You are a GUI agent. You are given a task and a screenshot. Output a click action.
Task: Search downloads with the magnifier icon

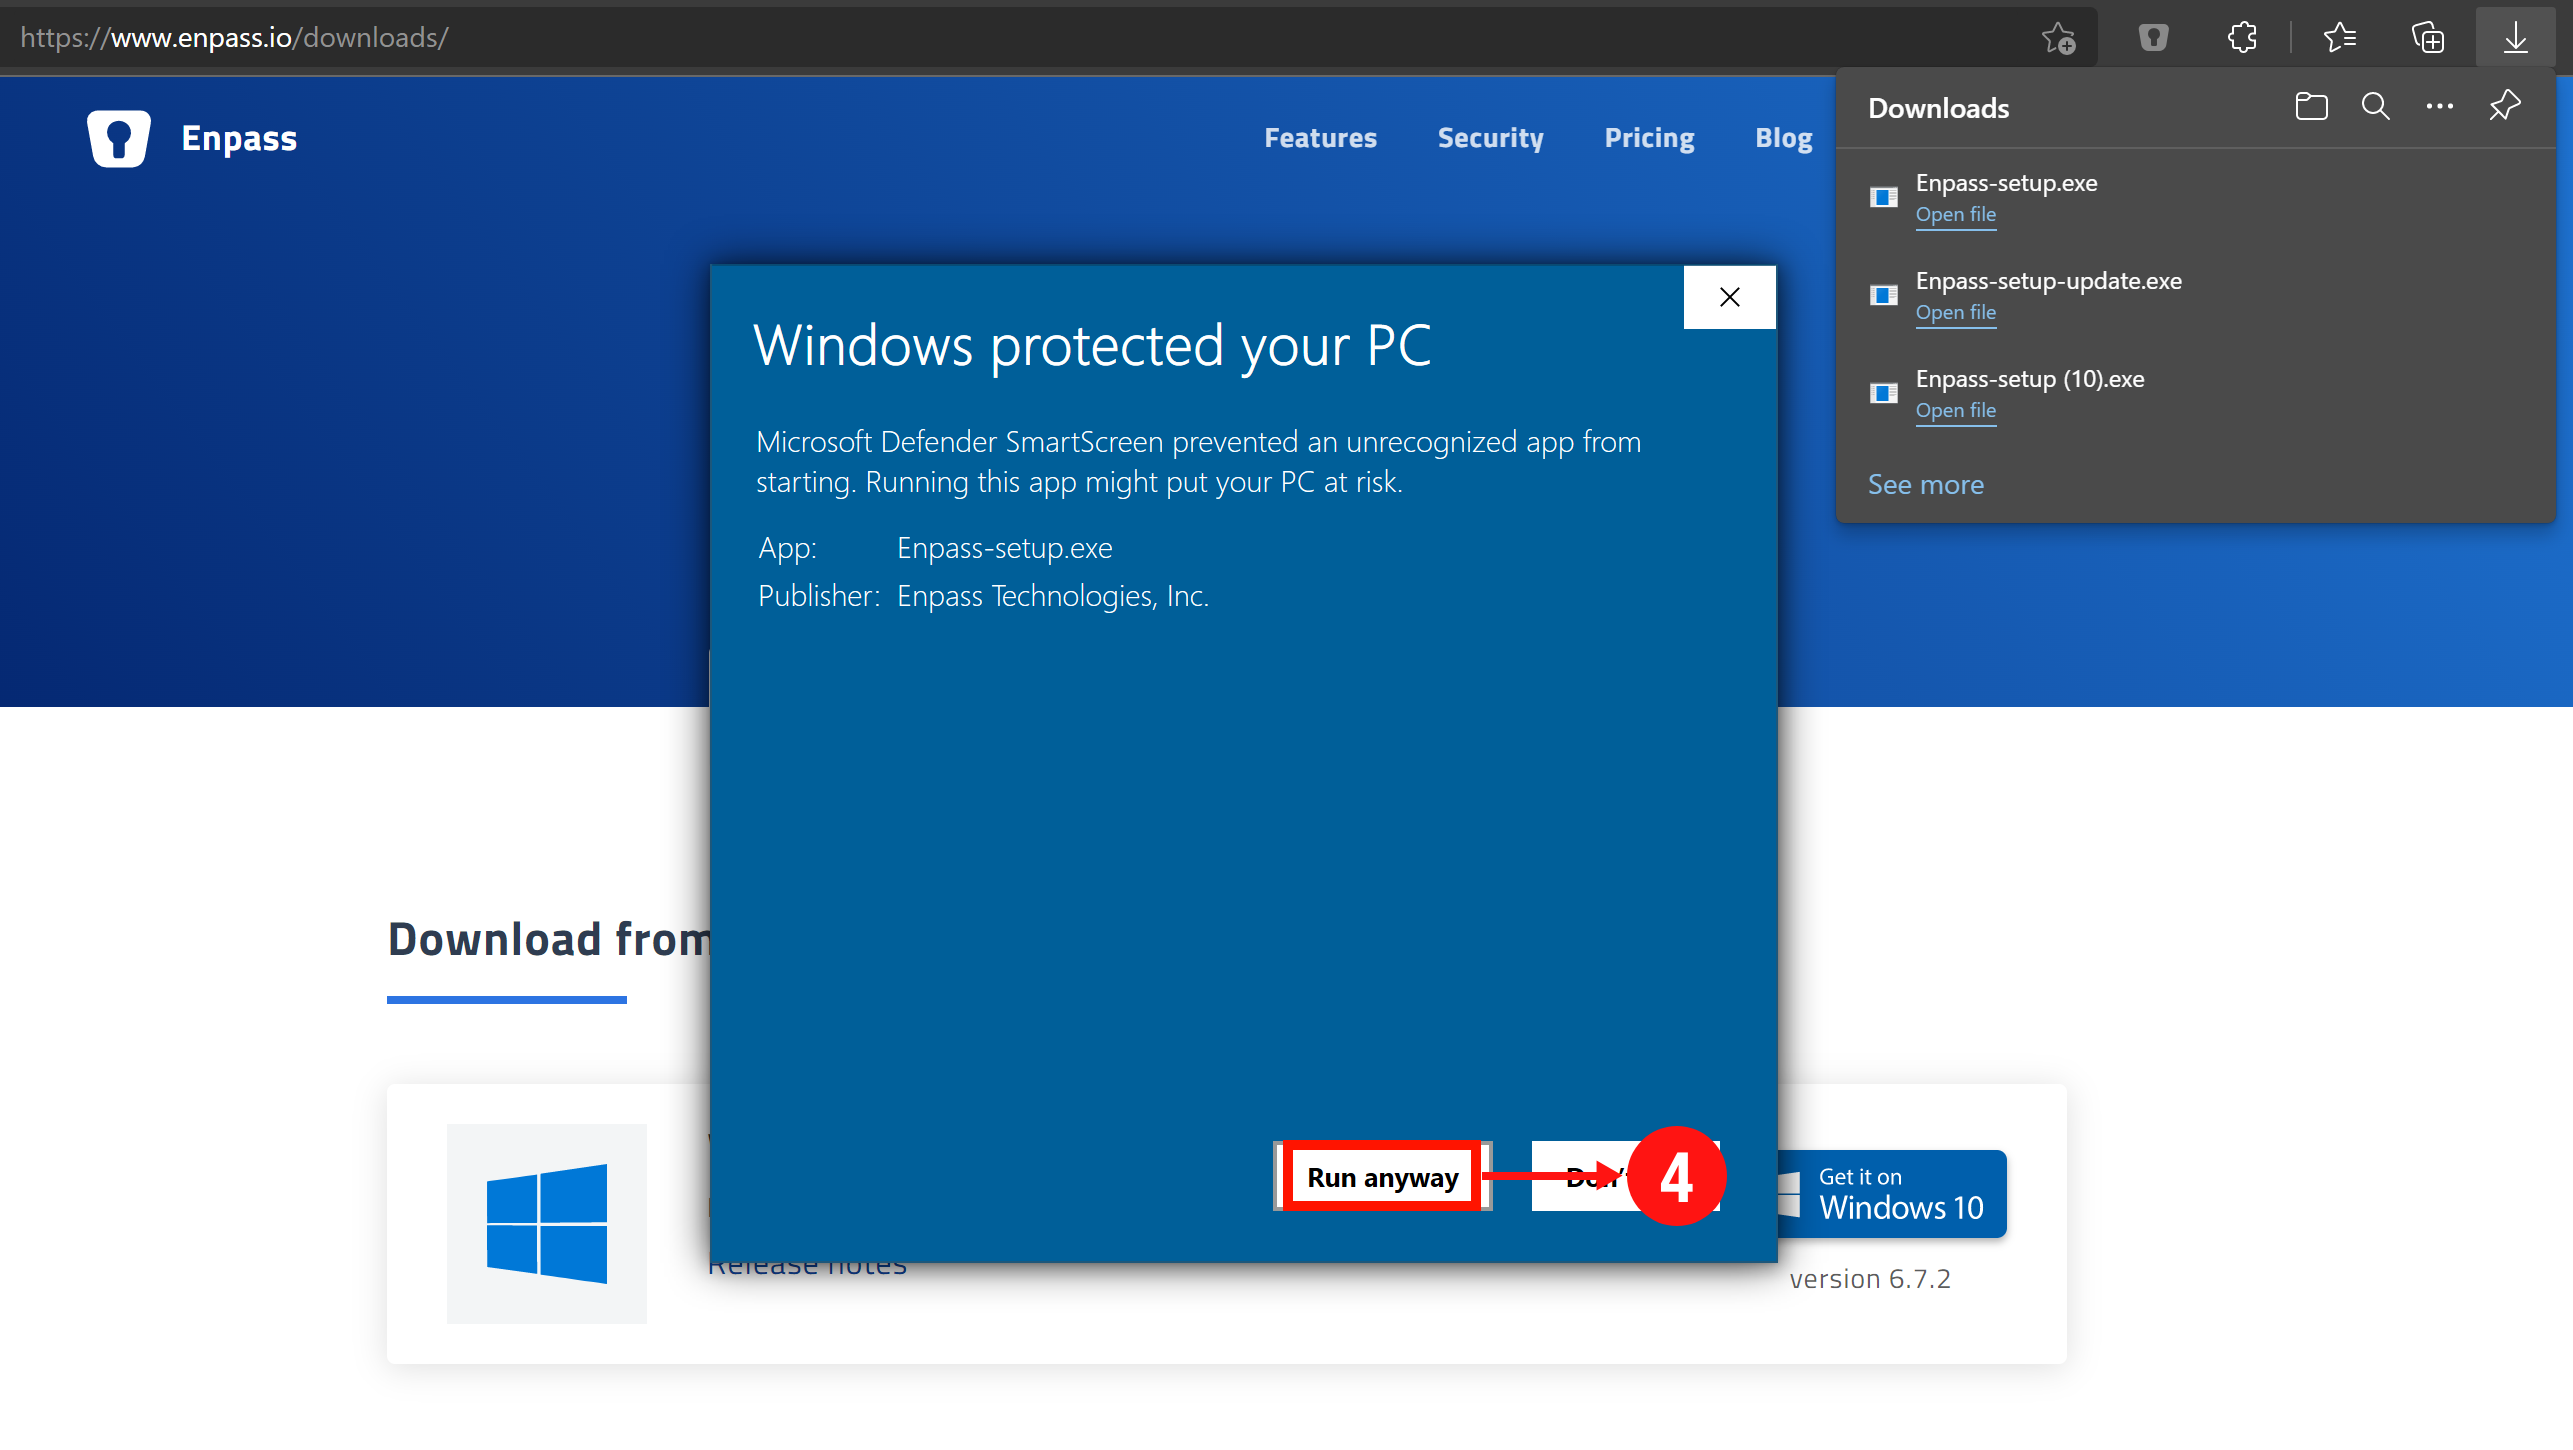coord(2375,106)
